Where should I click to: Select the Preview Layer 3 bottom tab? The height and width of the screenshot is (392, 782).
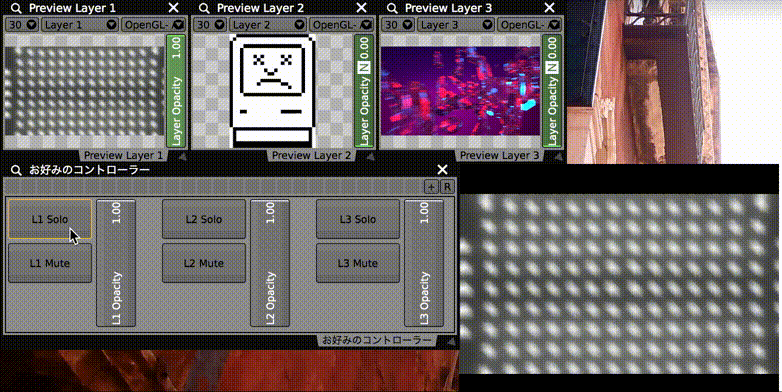(x=499, y=156)
